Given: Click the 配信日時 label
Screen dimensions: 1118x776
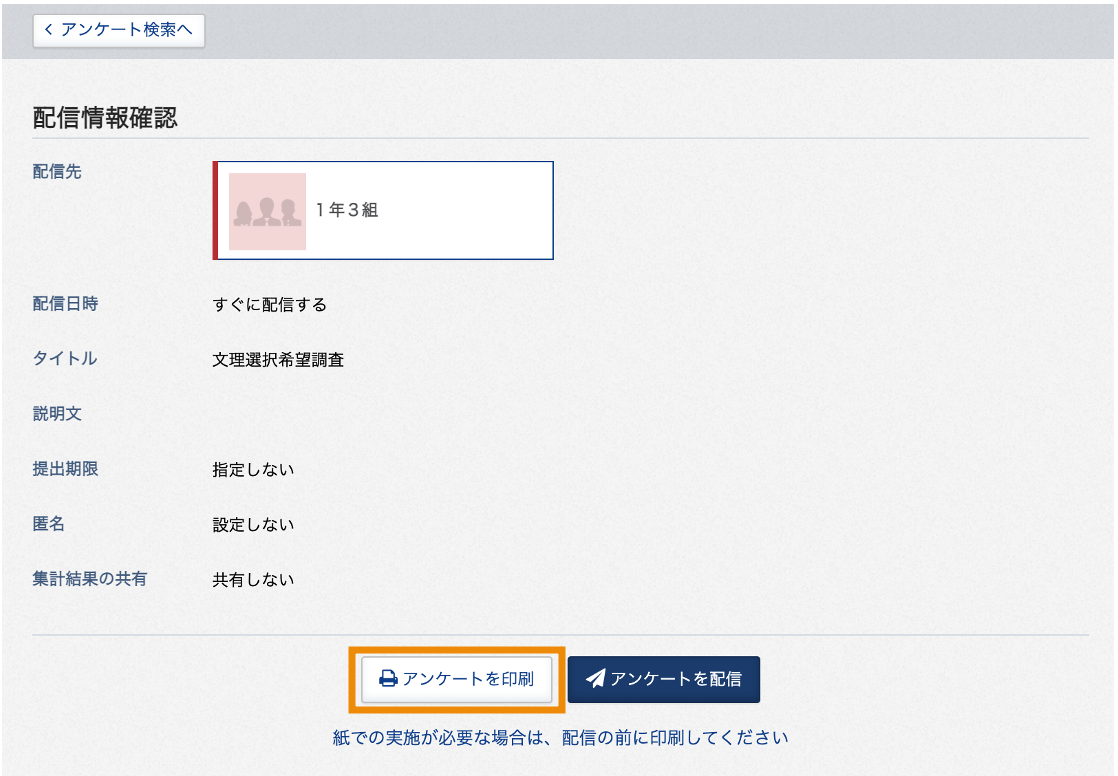Looking at the screenshot, I should 66,304.
